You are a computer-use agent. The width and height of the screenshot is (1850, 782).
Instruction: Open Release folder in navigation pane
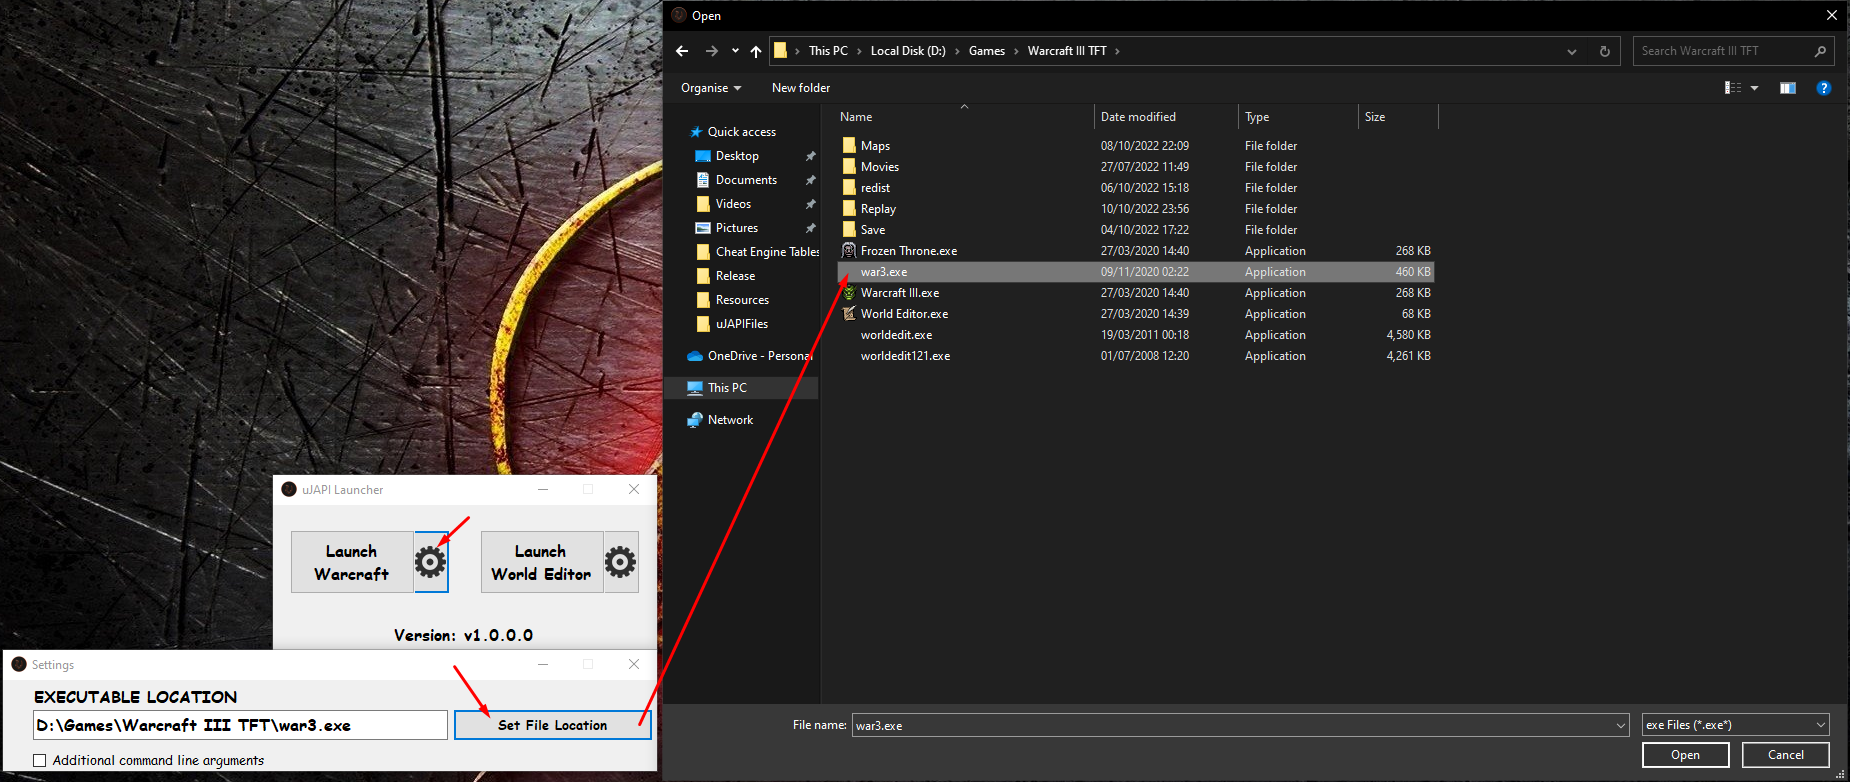(x=735, y=276)
